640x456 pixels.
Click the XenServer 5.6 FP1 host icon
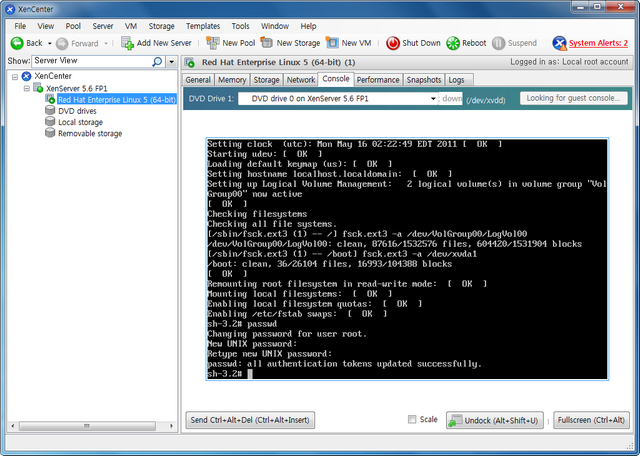(x=38, y=88)
